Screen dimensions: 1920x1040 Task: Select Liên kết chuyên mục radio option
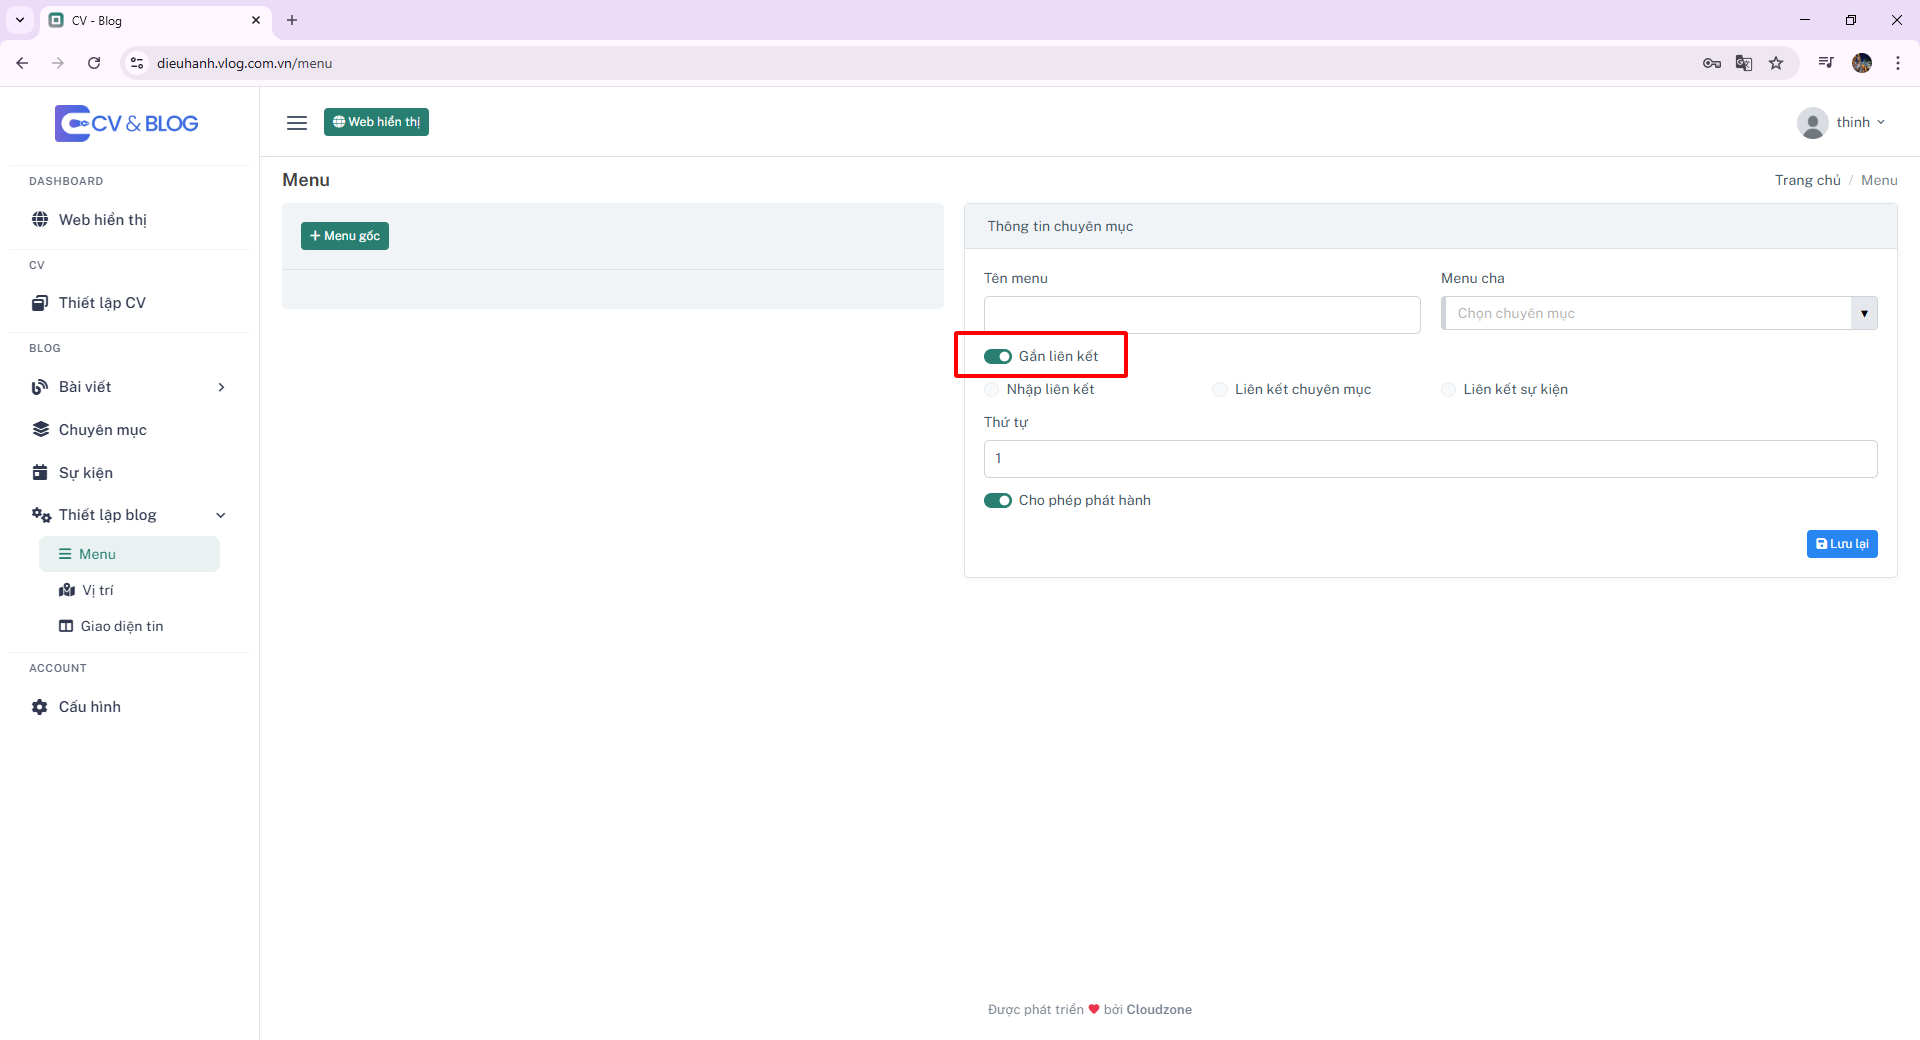click(1220, 390)
